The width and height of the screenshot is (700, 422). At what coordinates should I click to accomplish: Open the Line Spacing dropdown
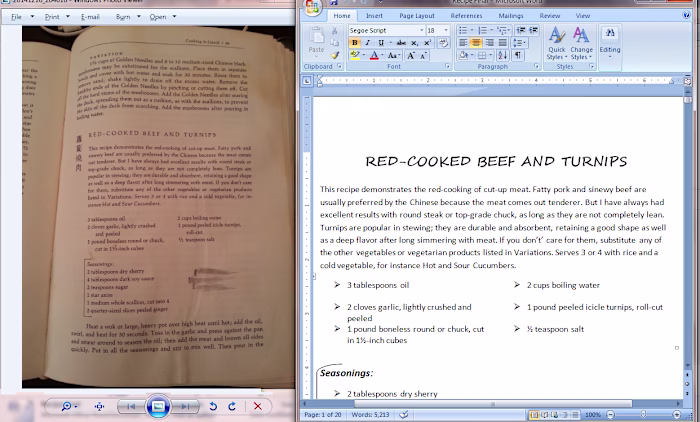[519, 43]
